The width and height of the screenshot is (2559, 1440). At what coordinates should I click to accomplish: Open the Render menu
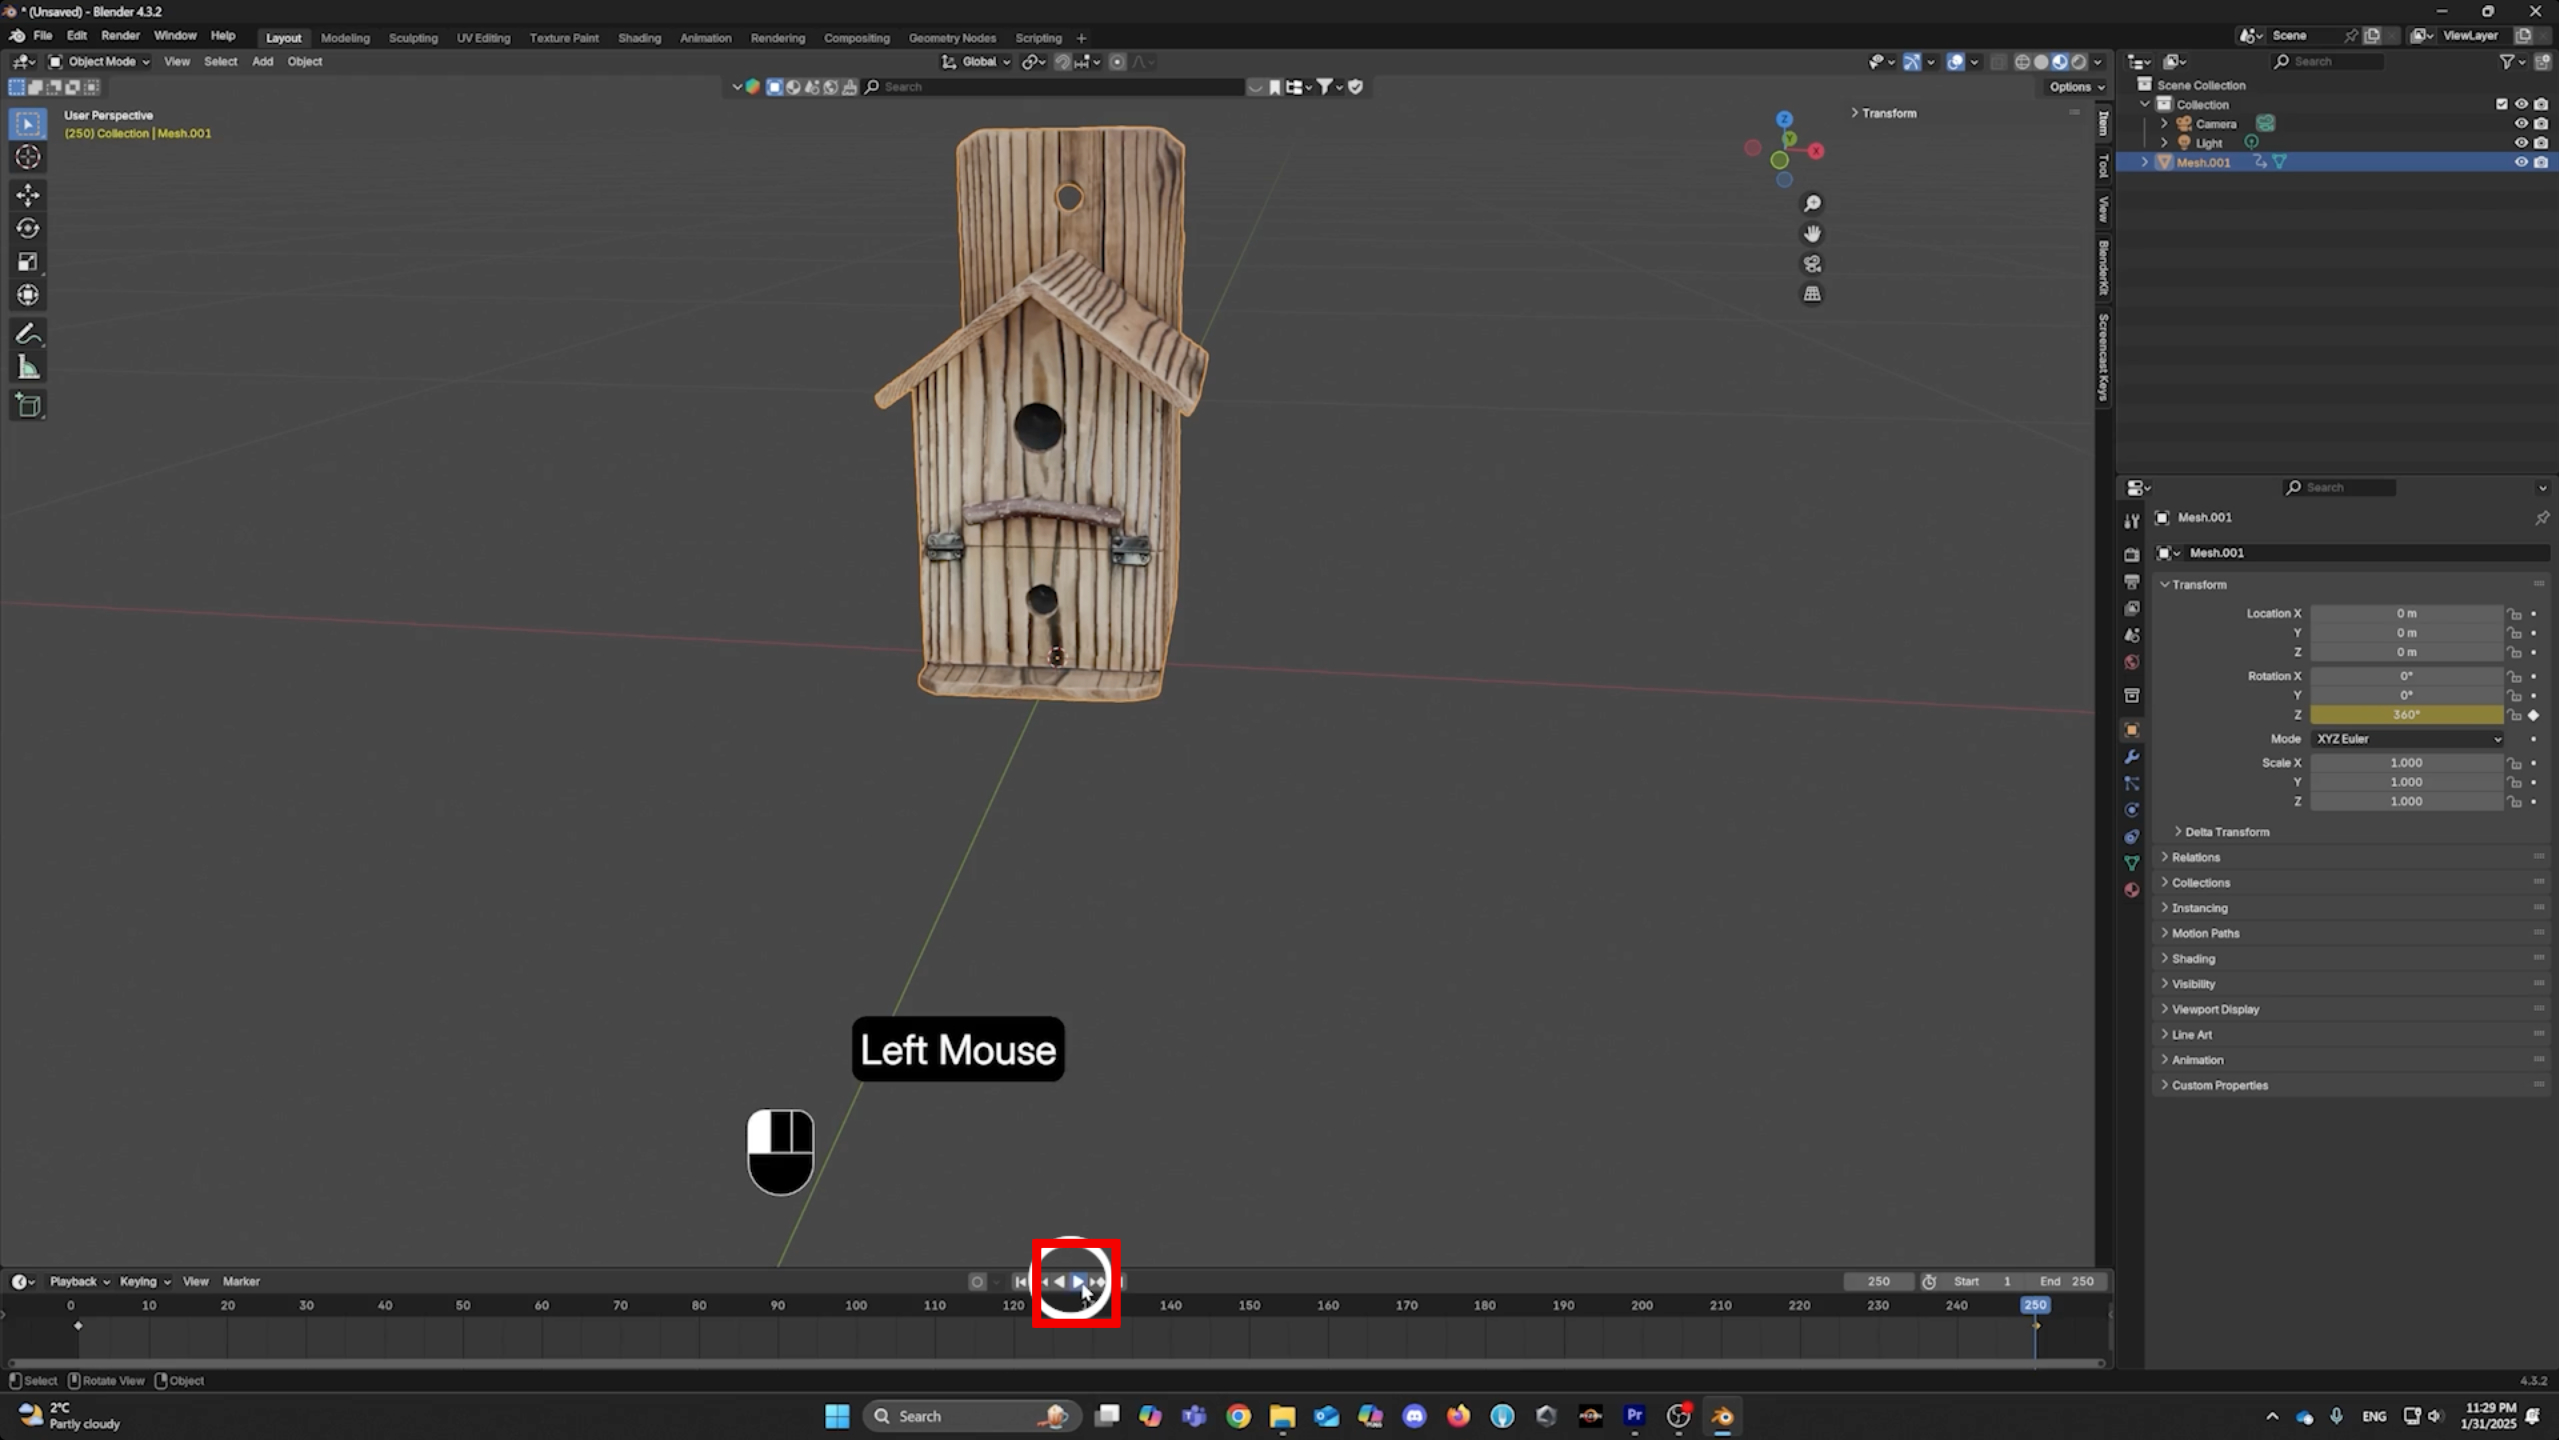120,35
